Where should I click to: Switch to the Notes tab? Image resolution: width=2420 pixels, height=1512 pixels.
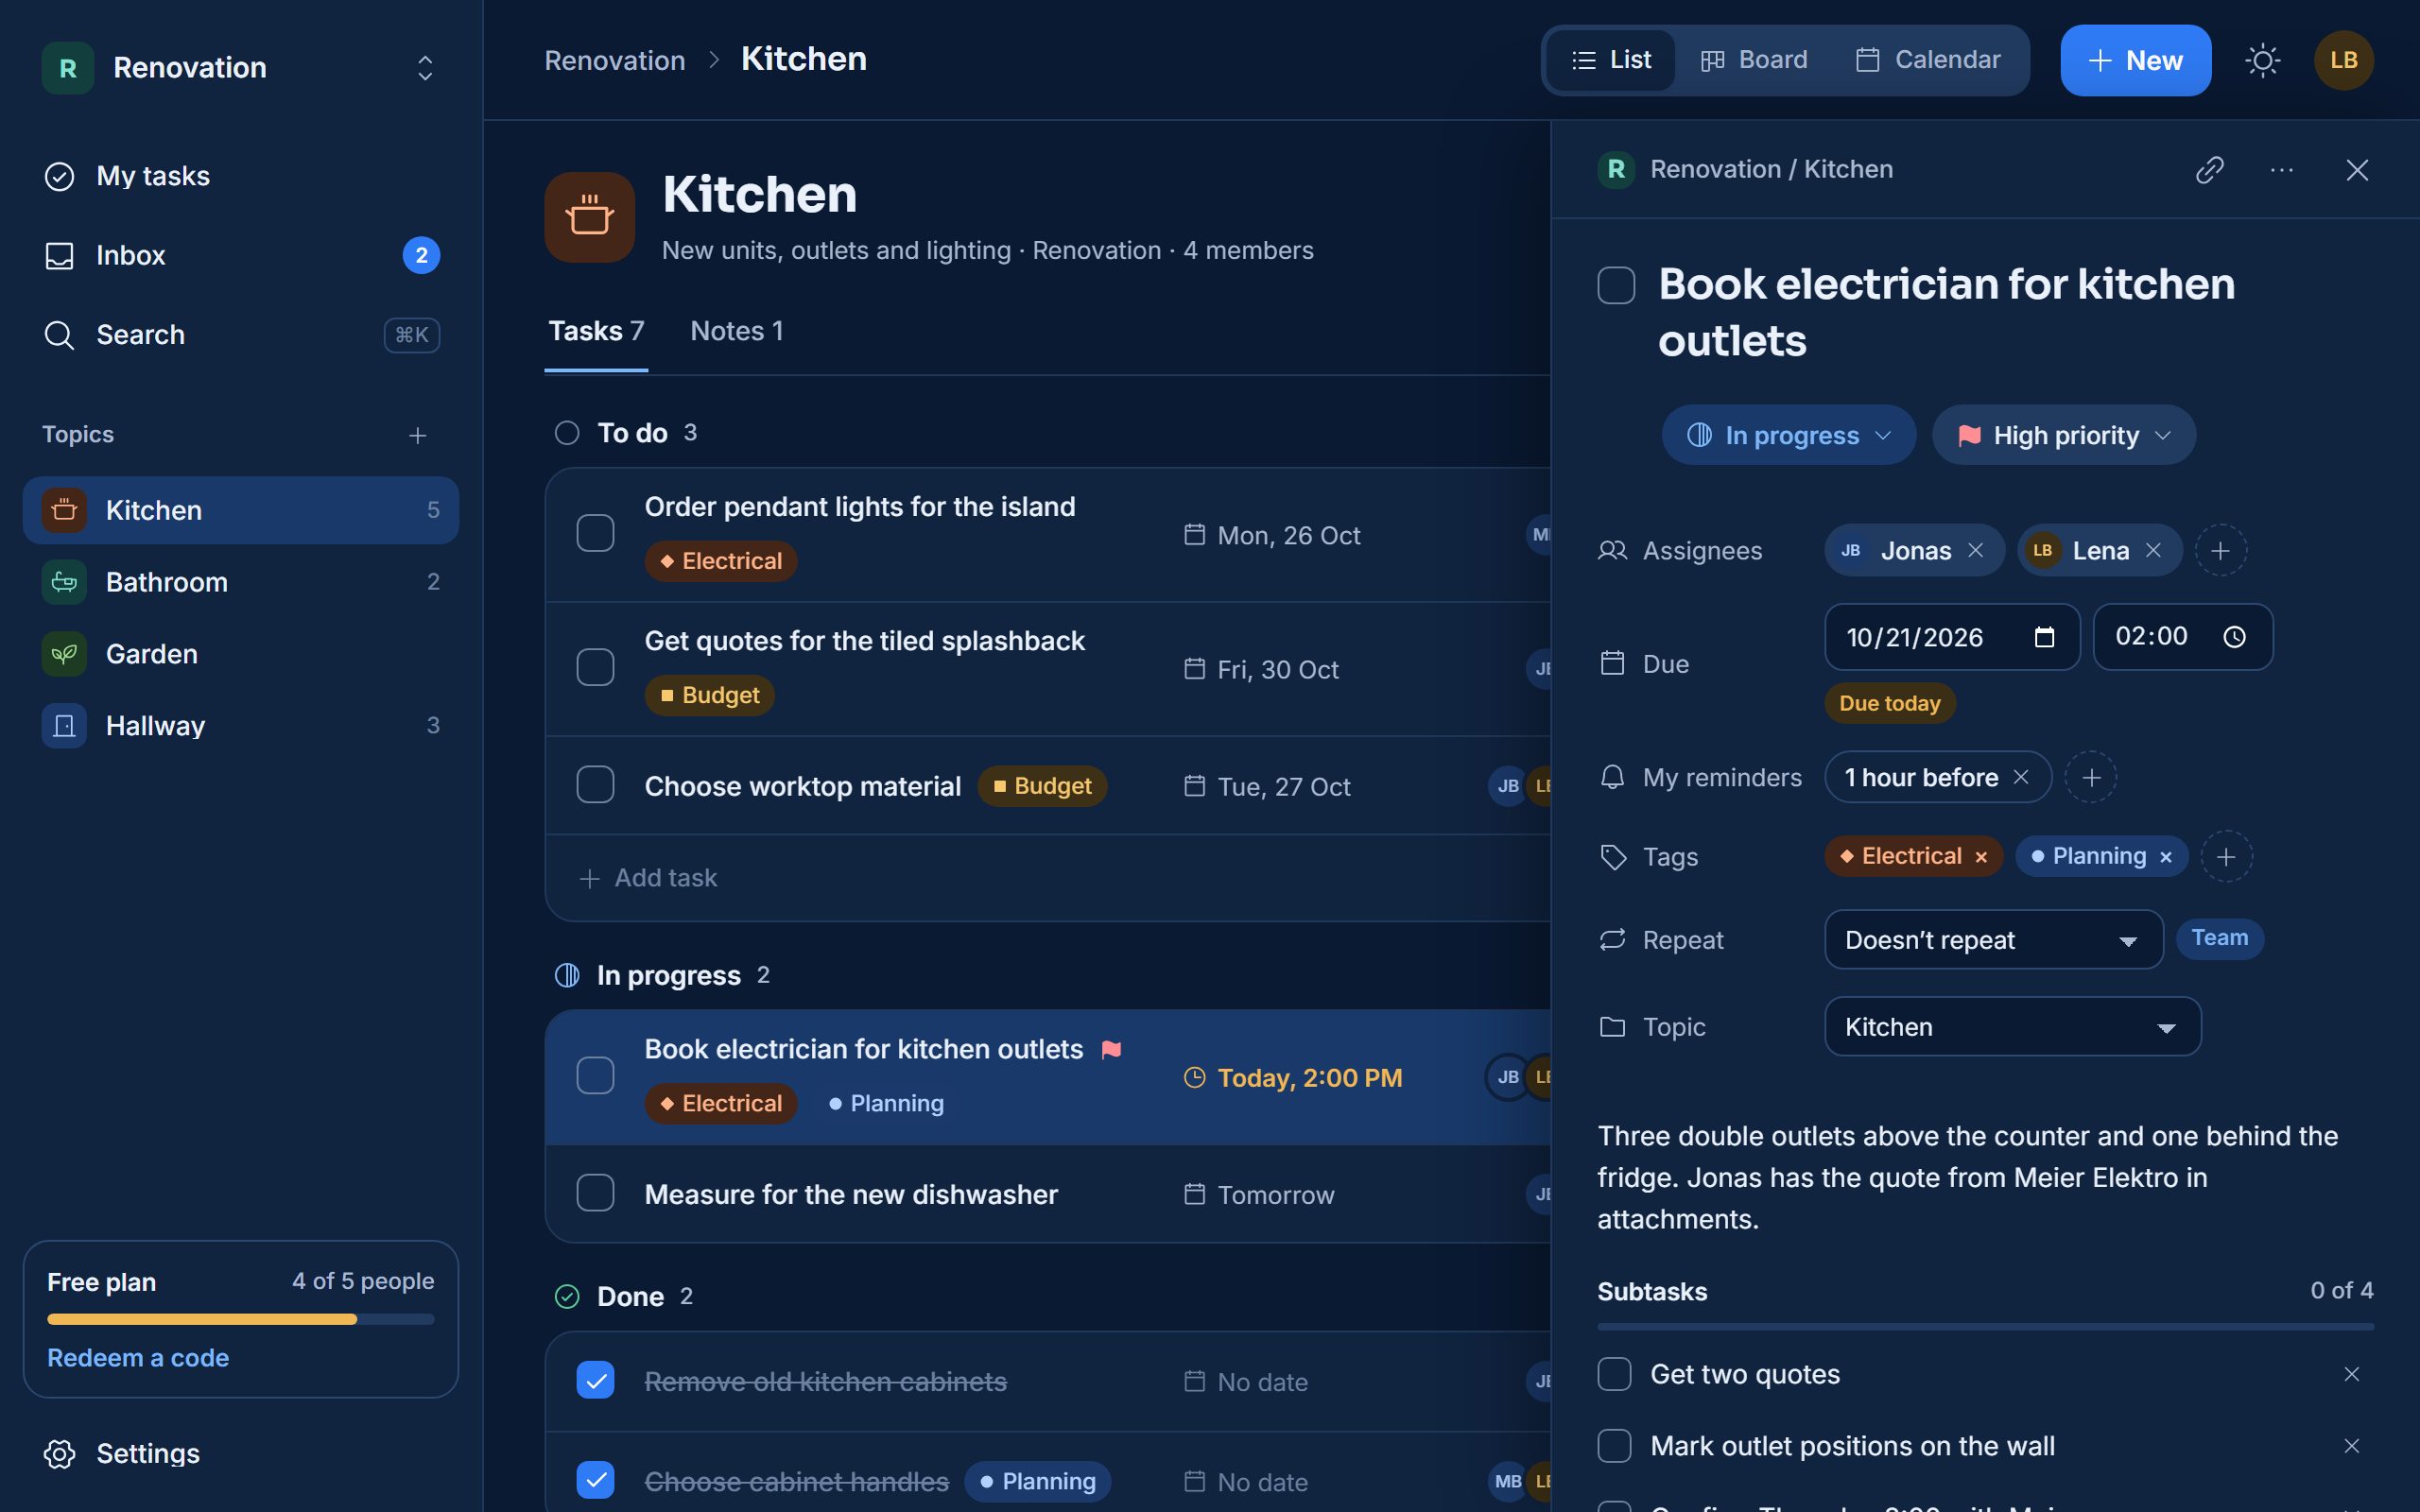736,331
